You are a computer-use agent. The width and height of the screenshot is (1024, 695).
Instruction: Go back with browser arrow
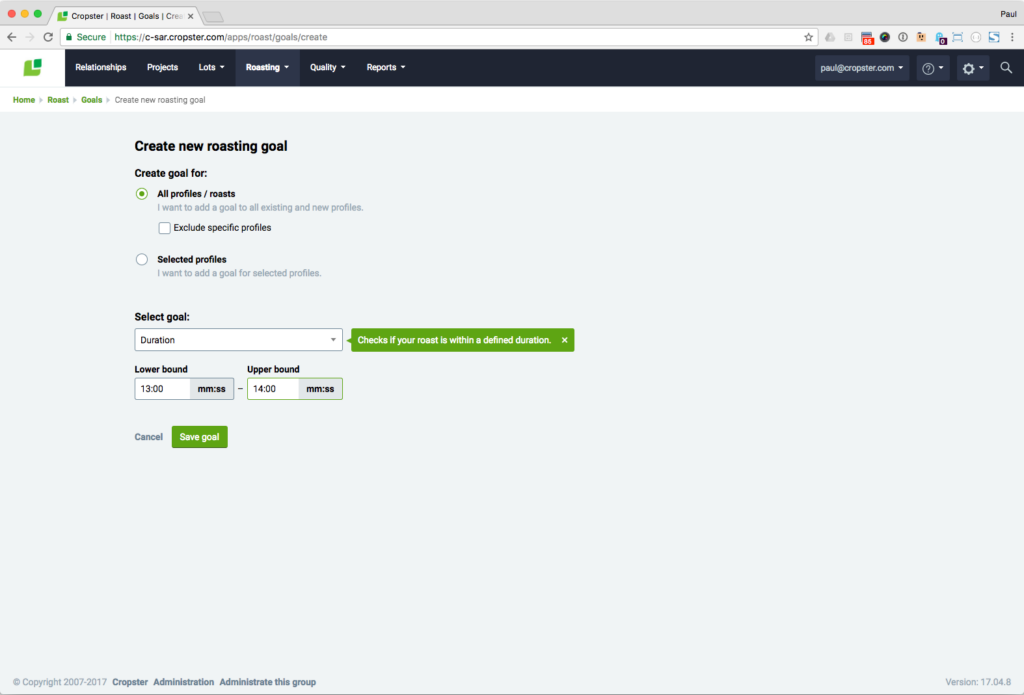[x=12, y=37]
